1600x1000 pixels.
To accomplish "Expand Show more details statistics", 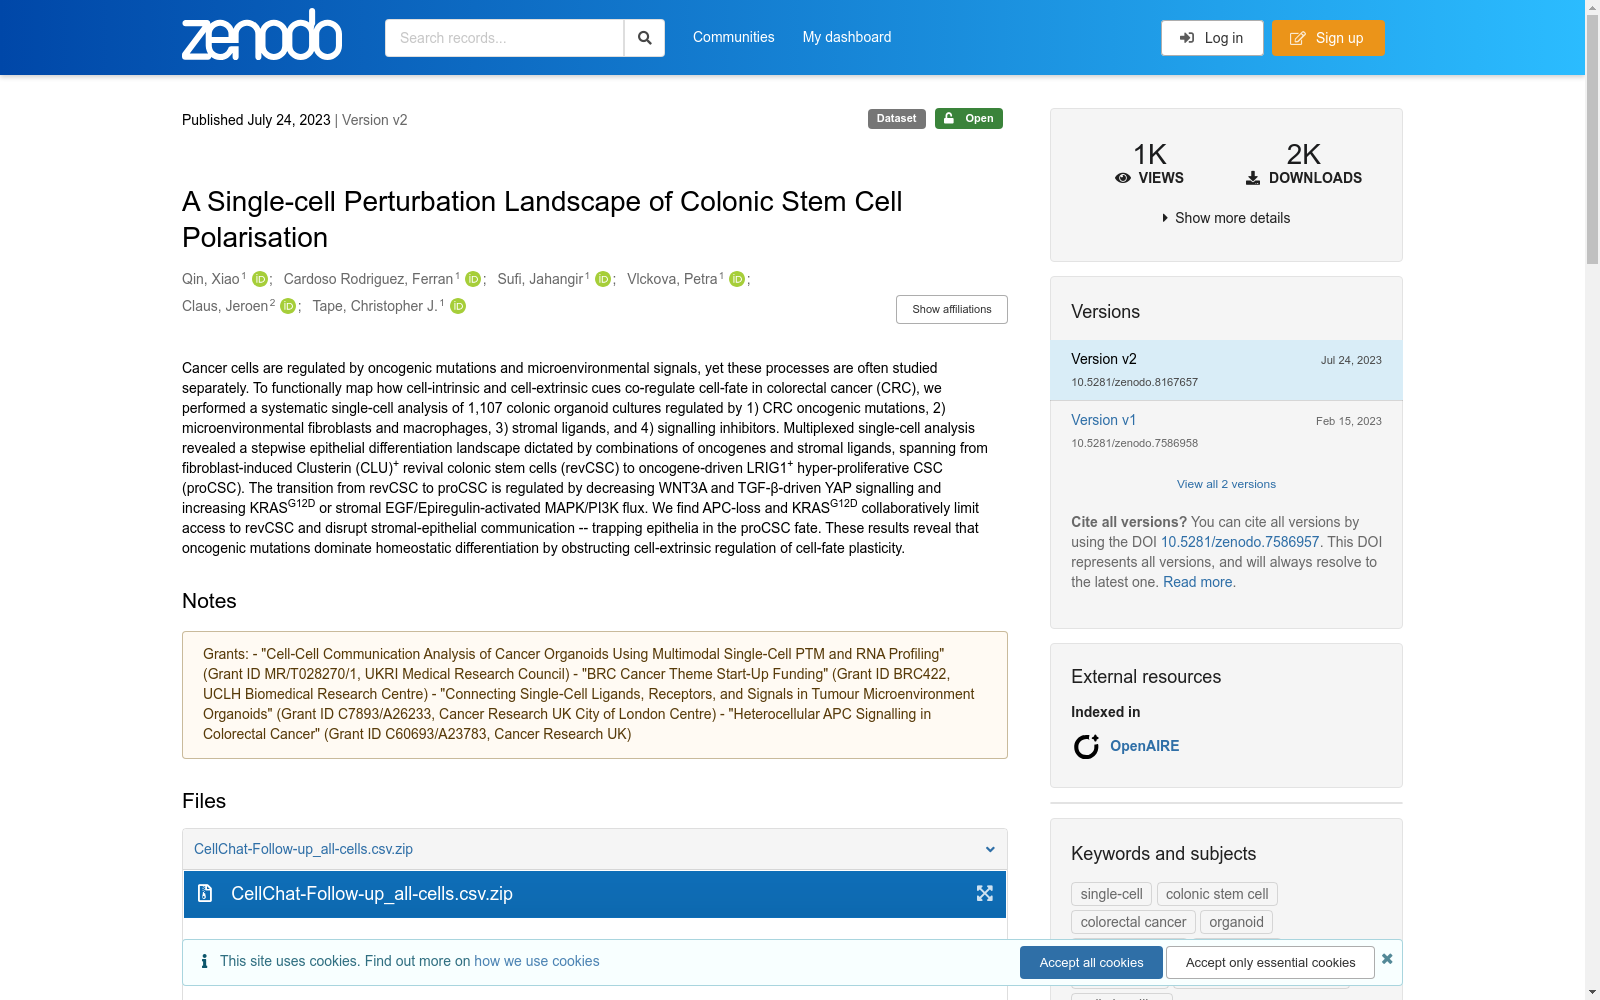I will pyautogui.click(x=1226, y=218).
